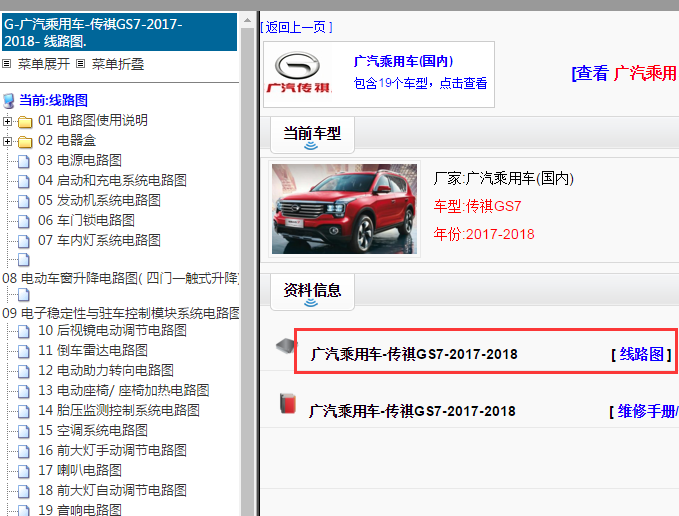679x516 pixels.
Task: Open 19 音响电路图
Action: coord(80,510)
